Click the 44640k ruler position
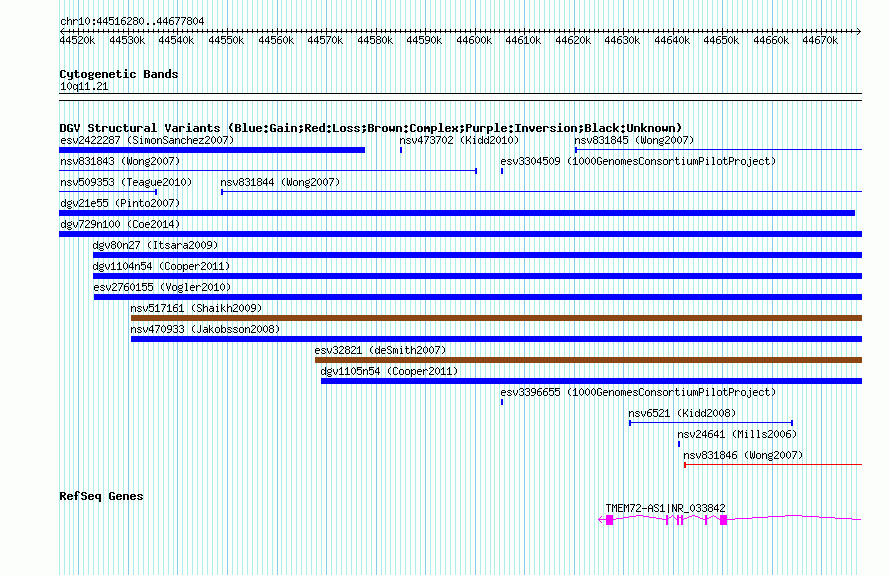The width and height of the screenshot is (890, 575). (x=672, y=40)
